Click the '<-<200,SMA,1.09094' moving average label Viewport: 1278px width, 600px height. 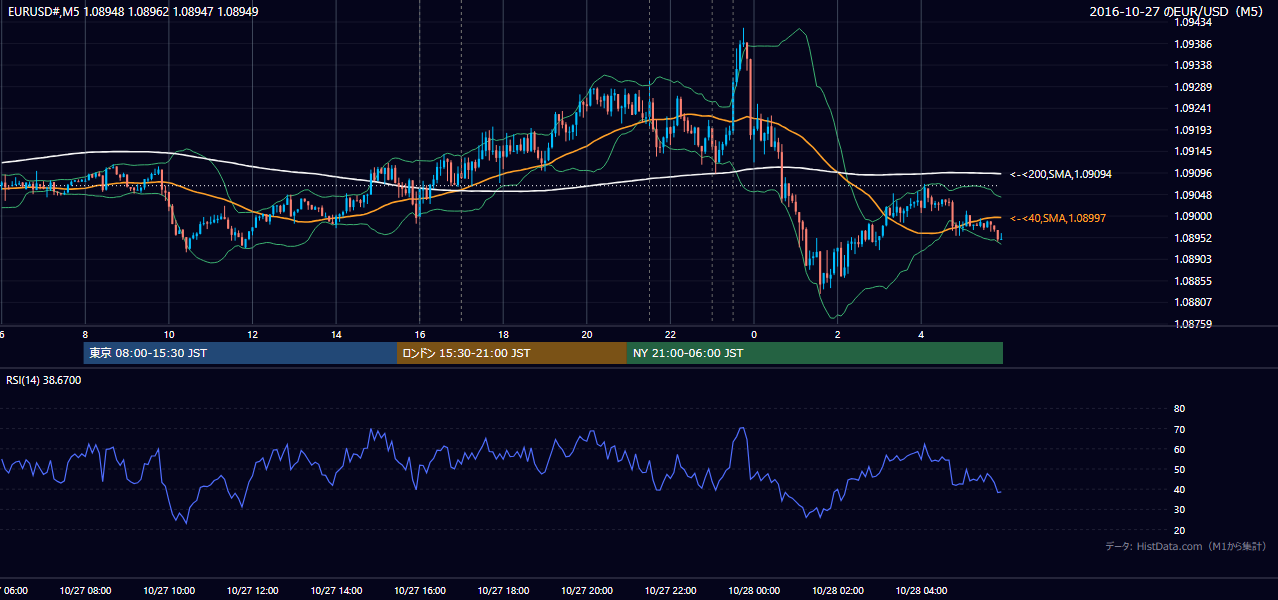click(x=1061, y=174)
